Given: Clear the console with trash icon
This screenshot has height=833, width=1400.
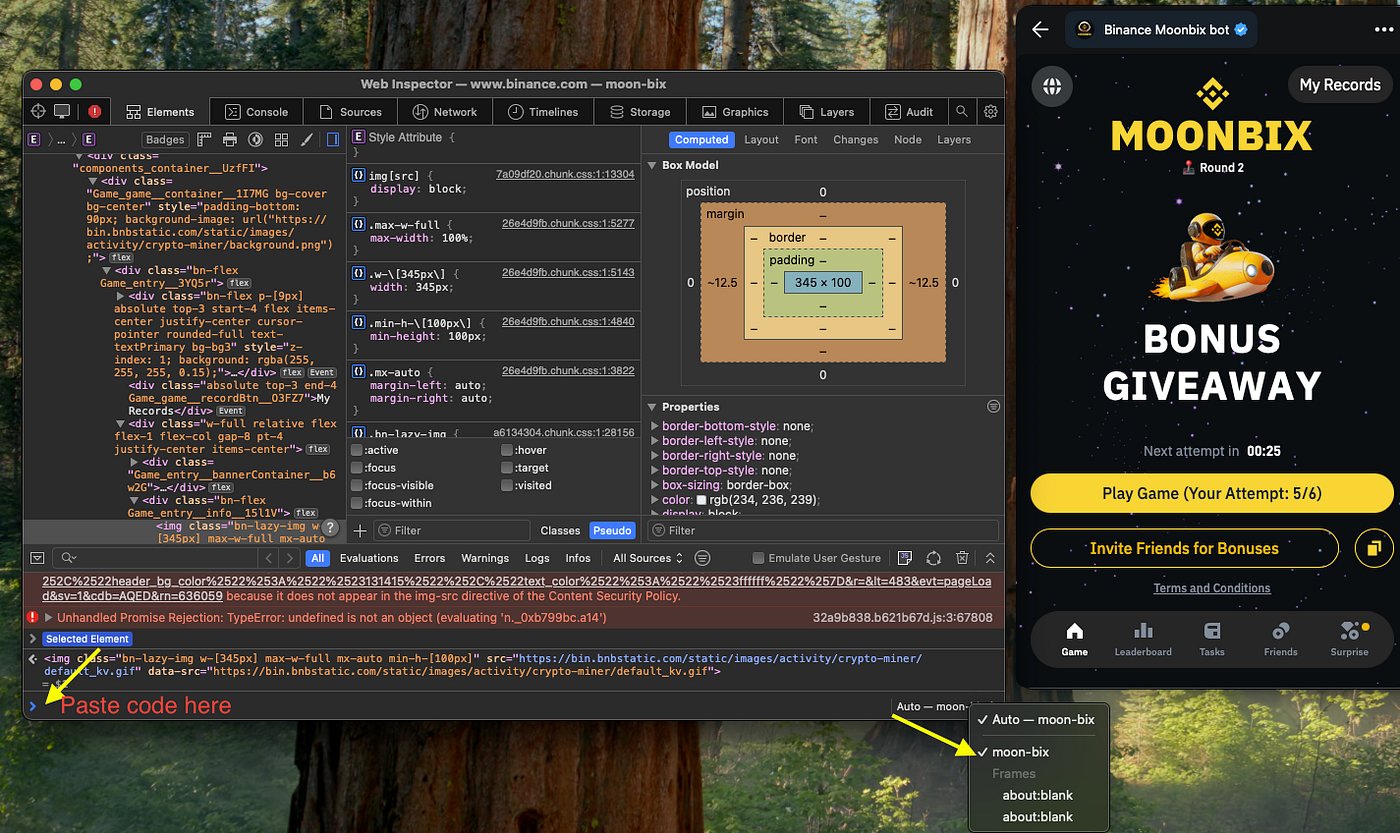Looking at the screenshot, I should pos(961,558).
